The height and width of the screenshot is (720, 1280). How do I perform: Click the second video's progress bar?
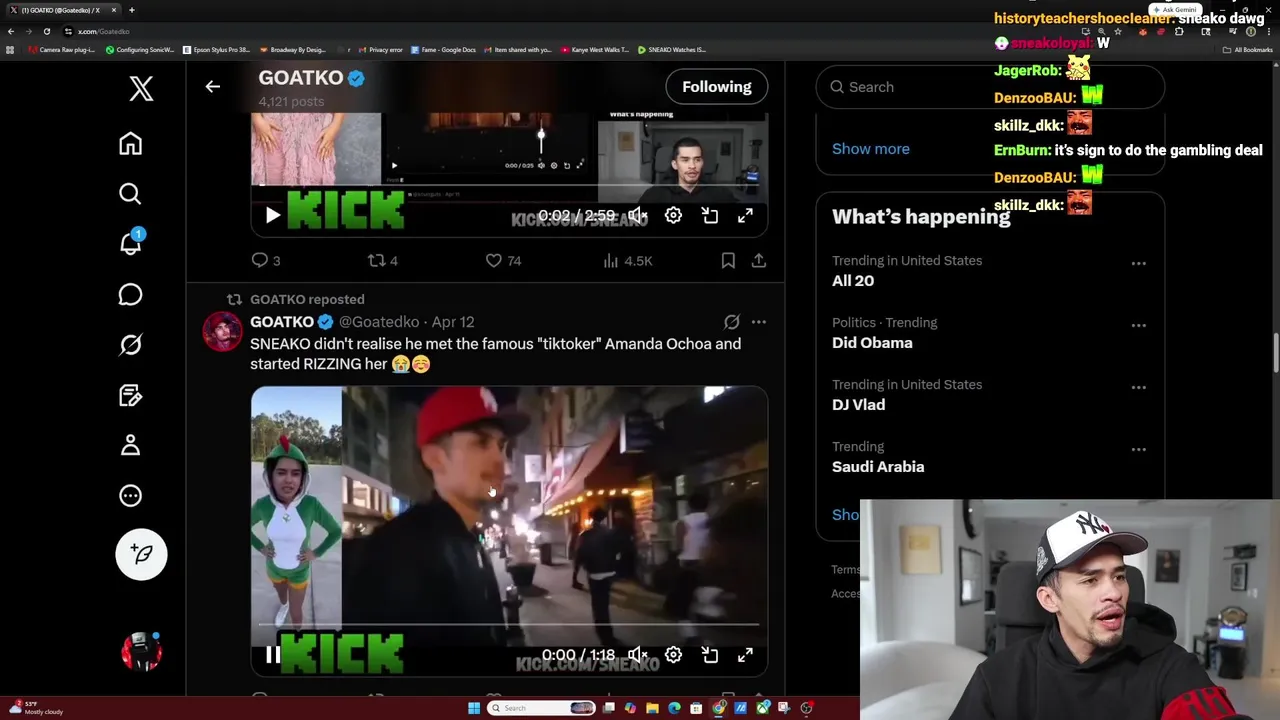click(509, 625)
